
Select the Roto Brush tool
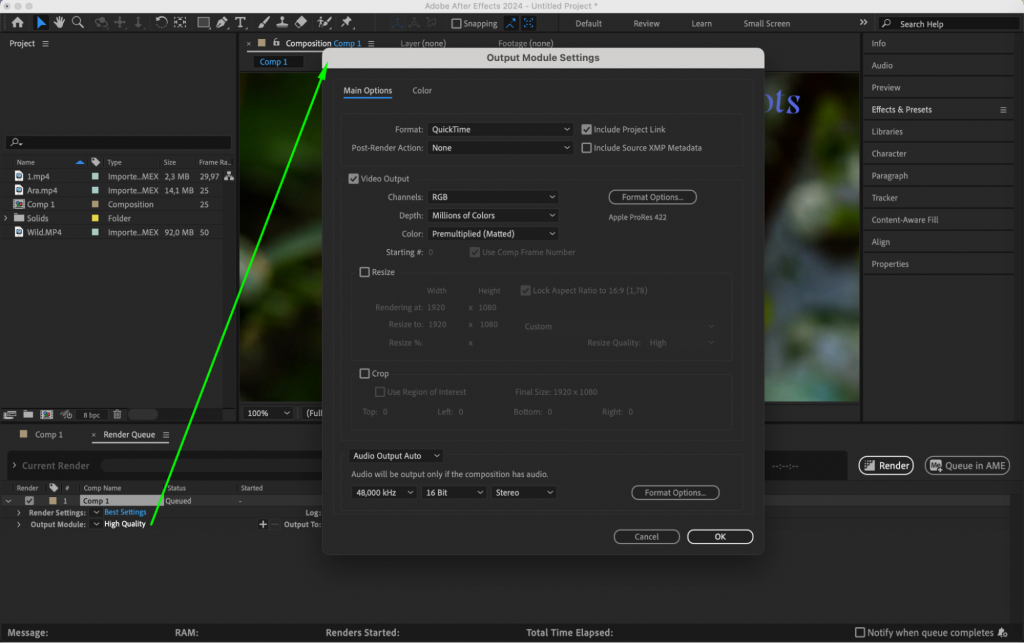click(326, 21)
